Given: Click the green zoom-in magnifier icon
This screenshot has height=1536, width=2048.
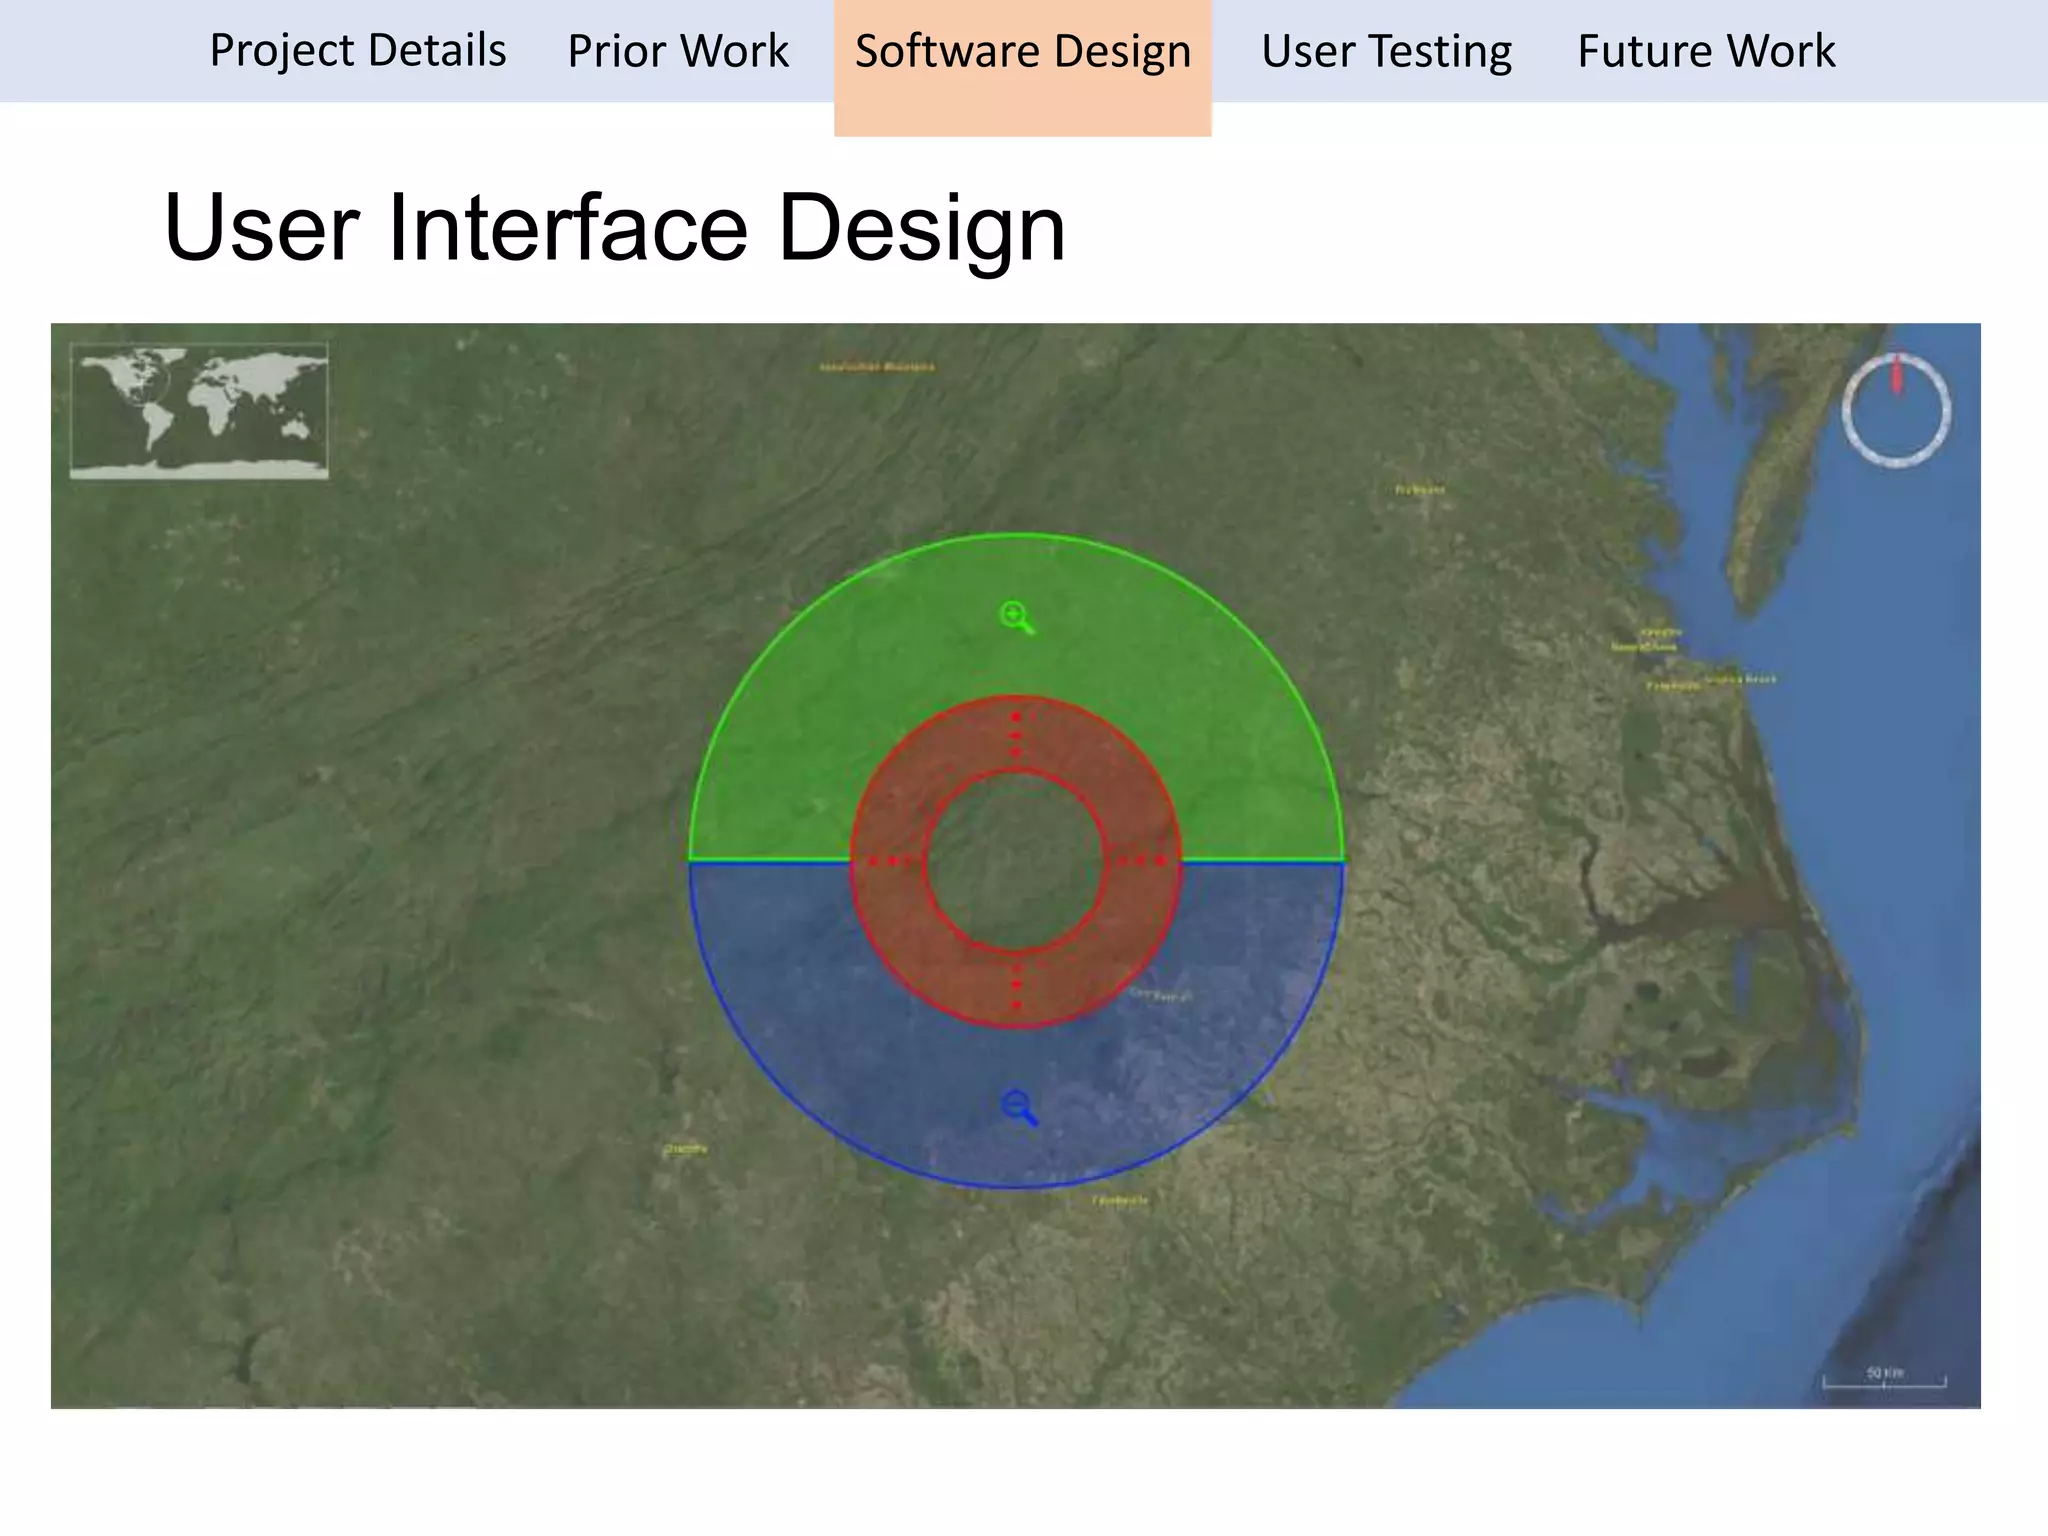Looking at the screenshot, I should 1017,617.
